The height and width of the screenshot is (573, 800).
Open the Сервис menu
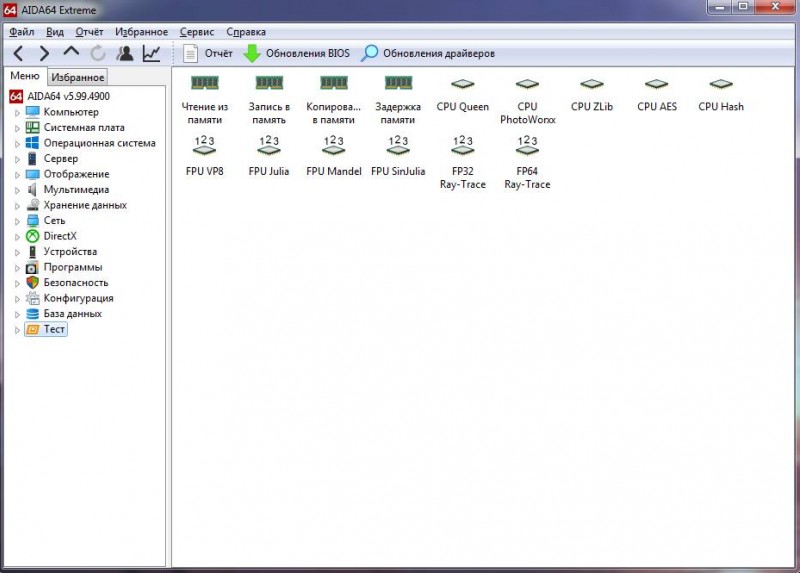(x=196, y=32)
